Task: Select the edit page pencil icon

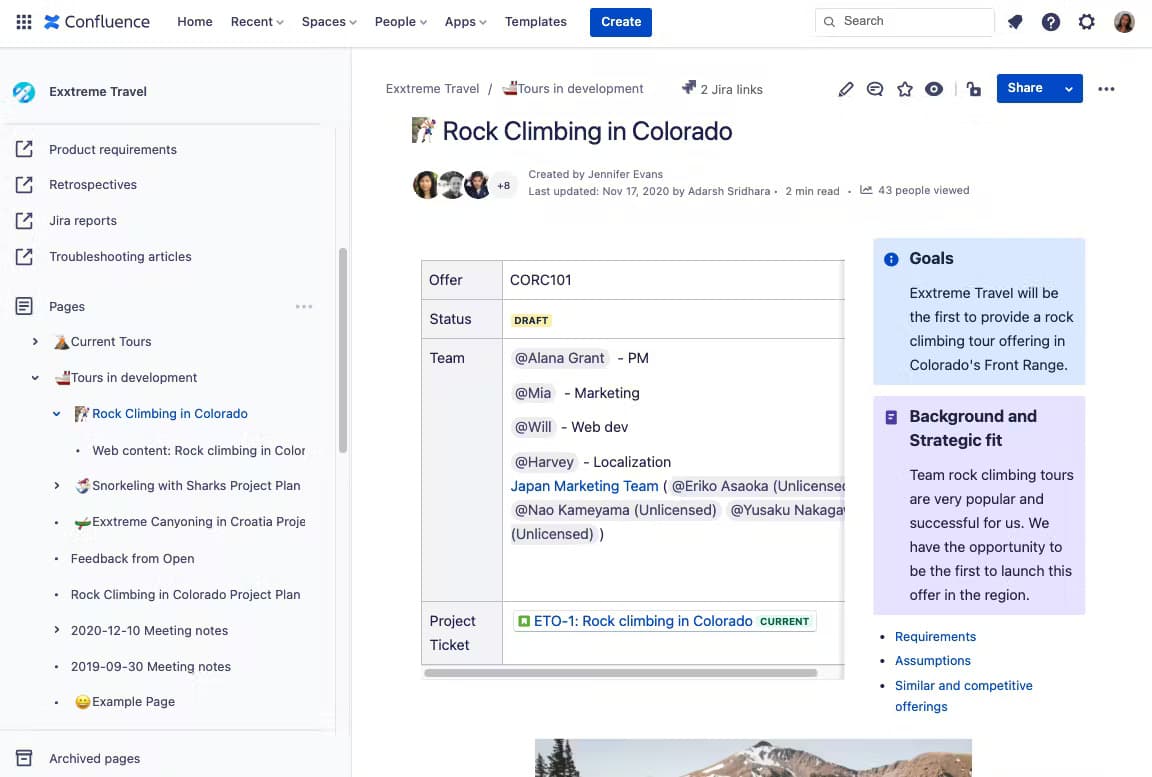Action: 845,89
